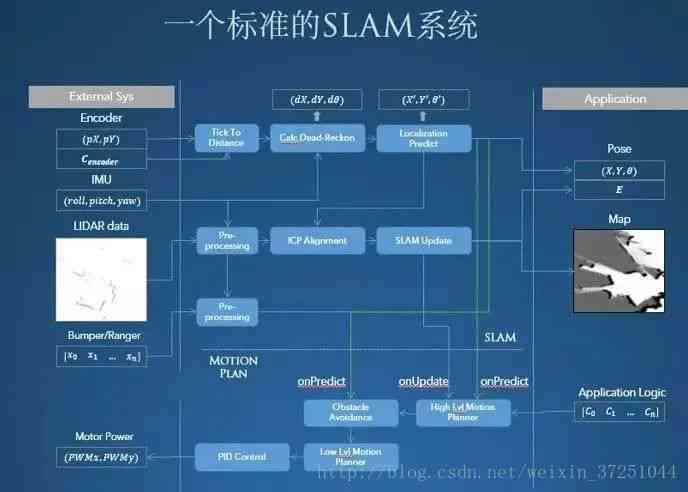The width and height of the screenshot is (688, 492).
Task: Click the Application header box
Action: point(615,99)
